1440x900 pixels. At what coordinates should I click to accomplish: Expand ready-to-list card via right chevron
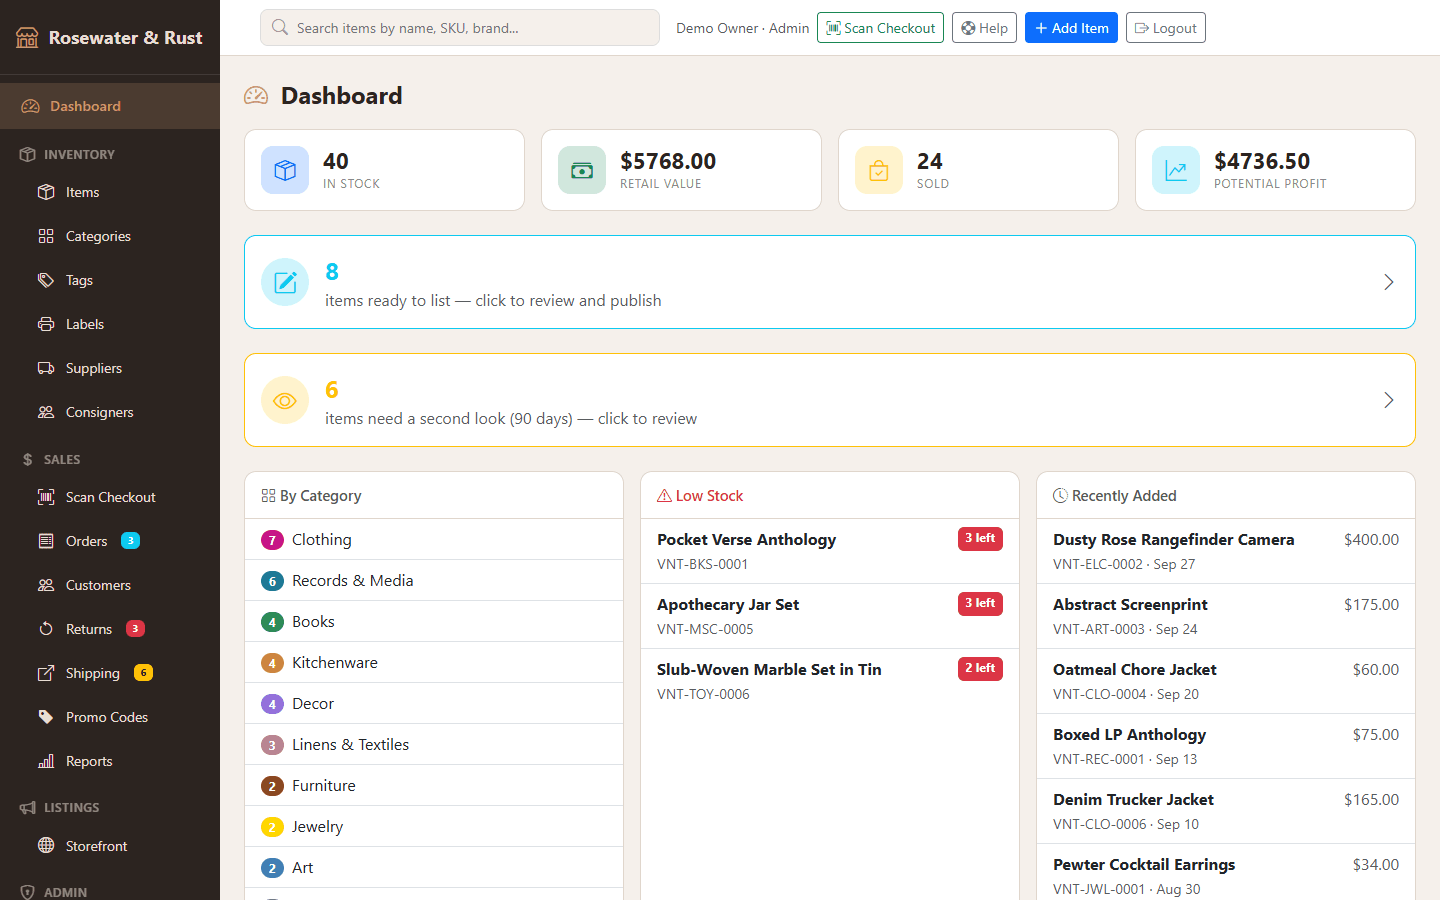(x=1388, y=282)
